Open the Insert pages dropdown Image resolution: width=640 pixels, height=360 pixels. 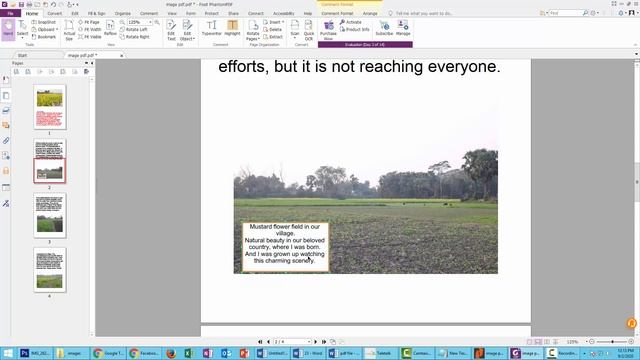[273, 22]
